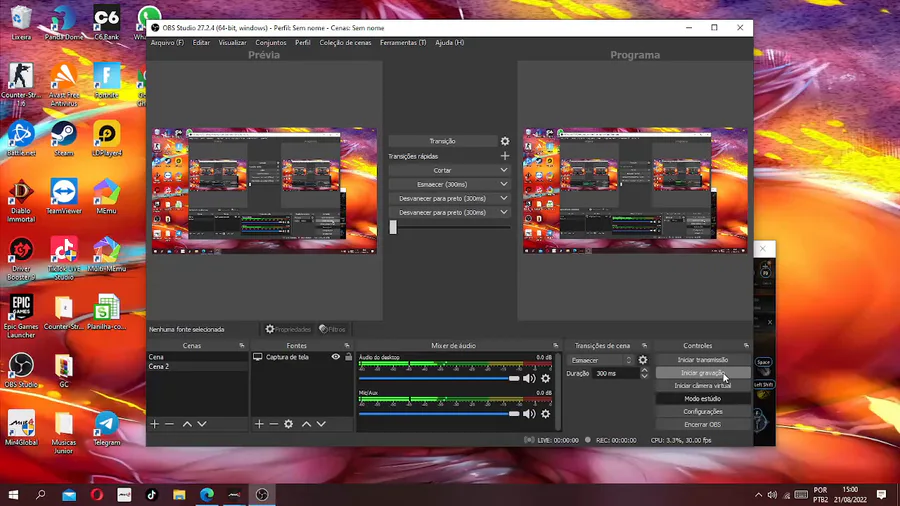900x506 pixels.
Task: Click the Duração 300 ms input field
Action: point(615,373)
